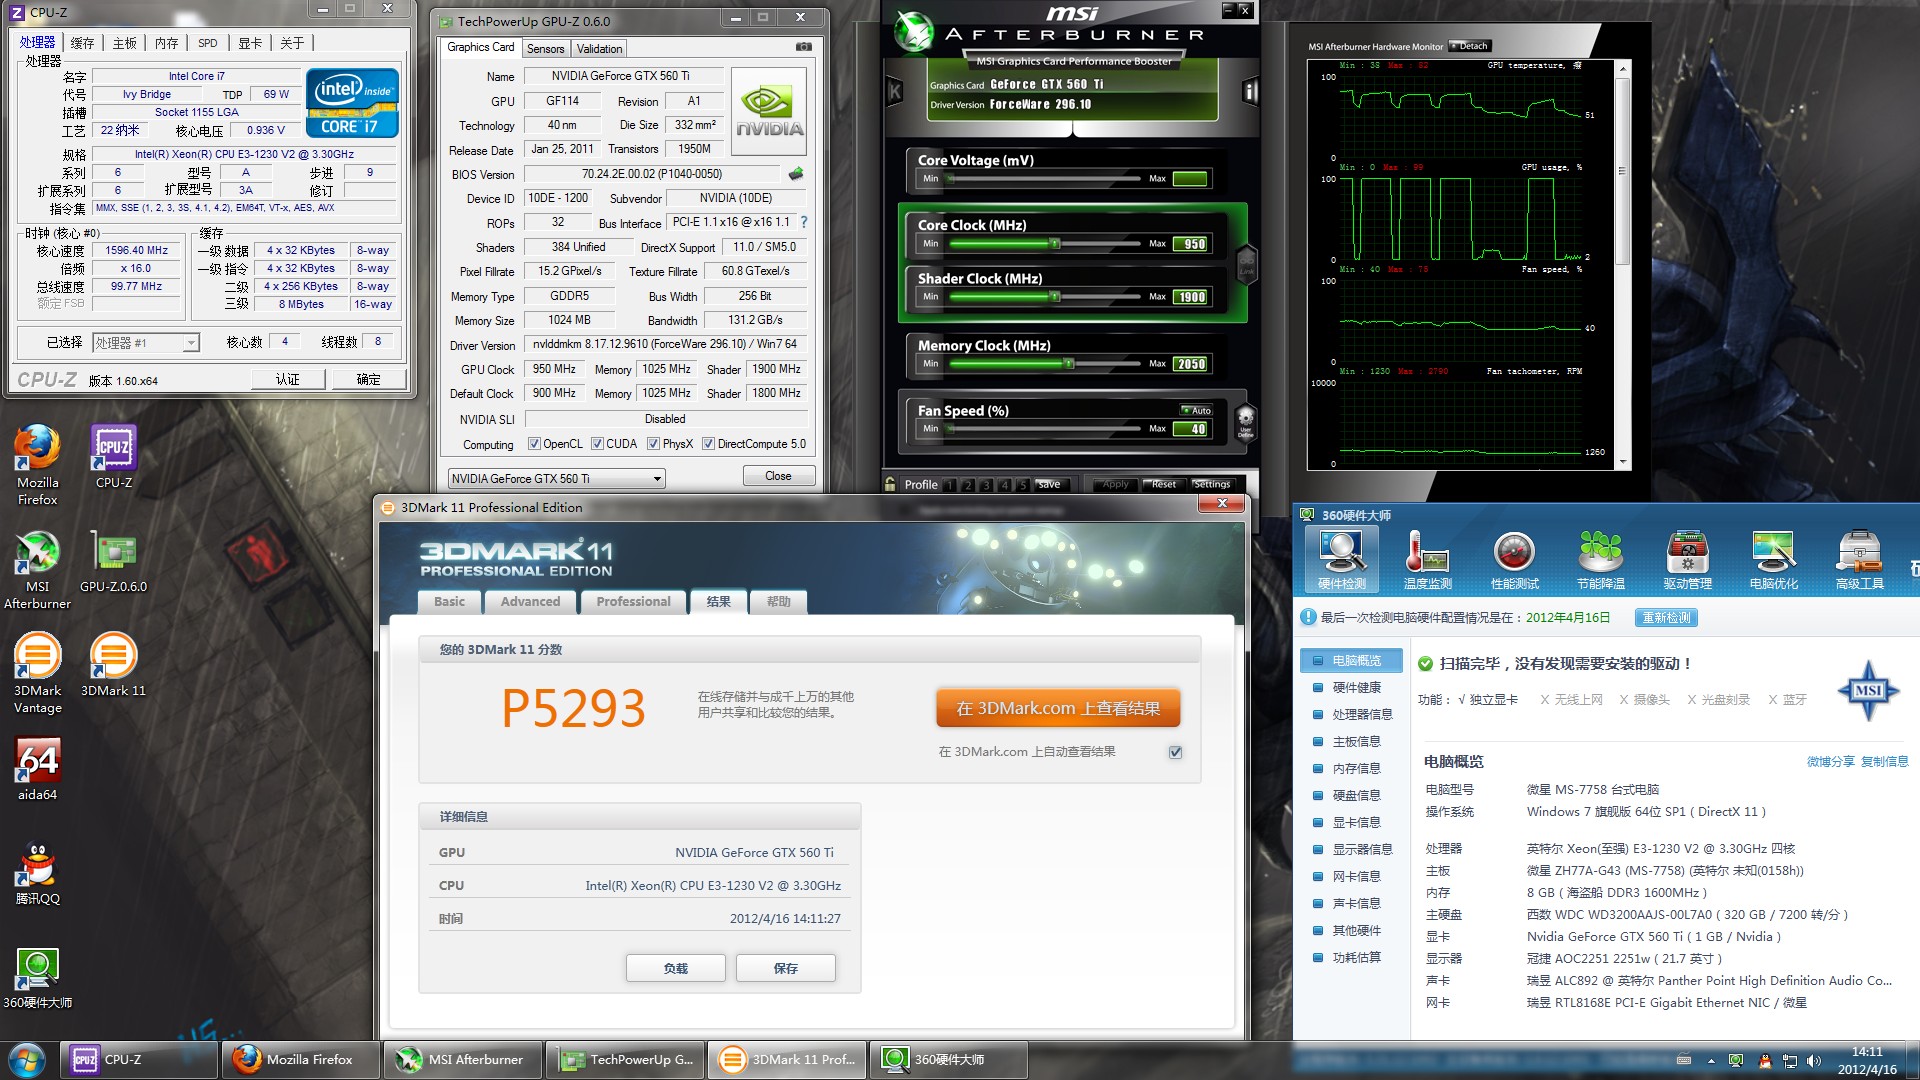
Task: Click 重新检测 button in 360硬件大师
Action: (x=1666, y=618)
